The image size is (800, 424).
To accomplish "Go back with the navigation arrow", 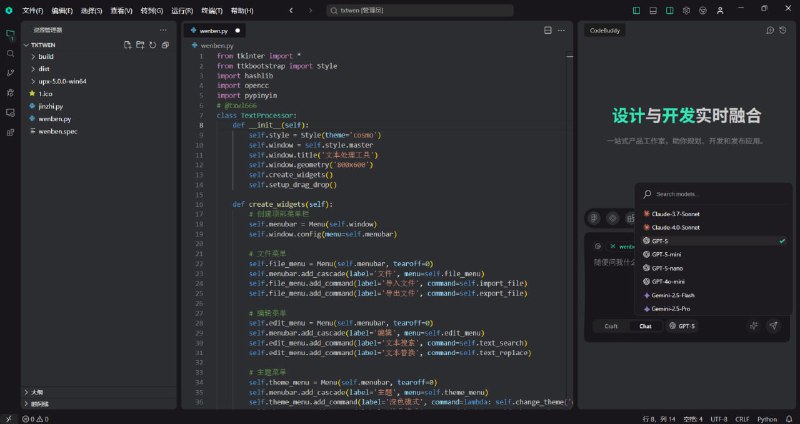I will [291, 10].
